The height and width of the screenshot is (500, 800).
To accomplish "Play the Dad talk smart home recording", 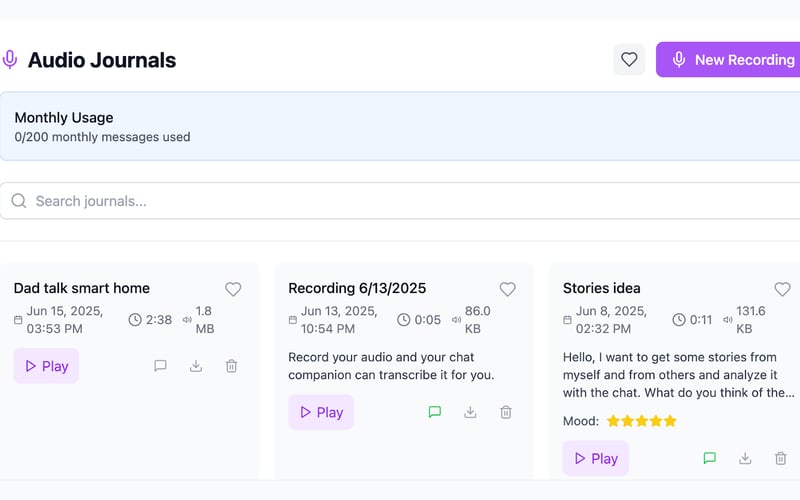I will [46, 366].
